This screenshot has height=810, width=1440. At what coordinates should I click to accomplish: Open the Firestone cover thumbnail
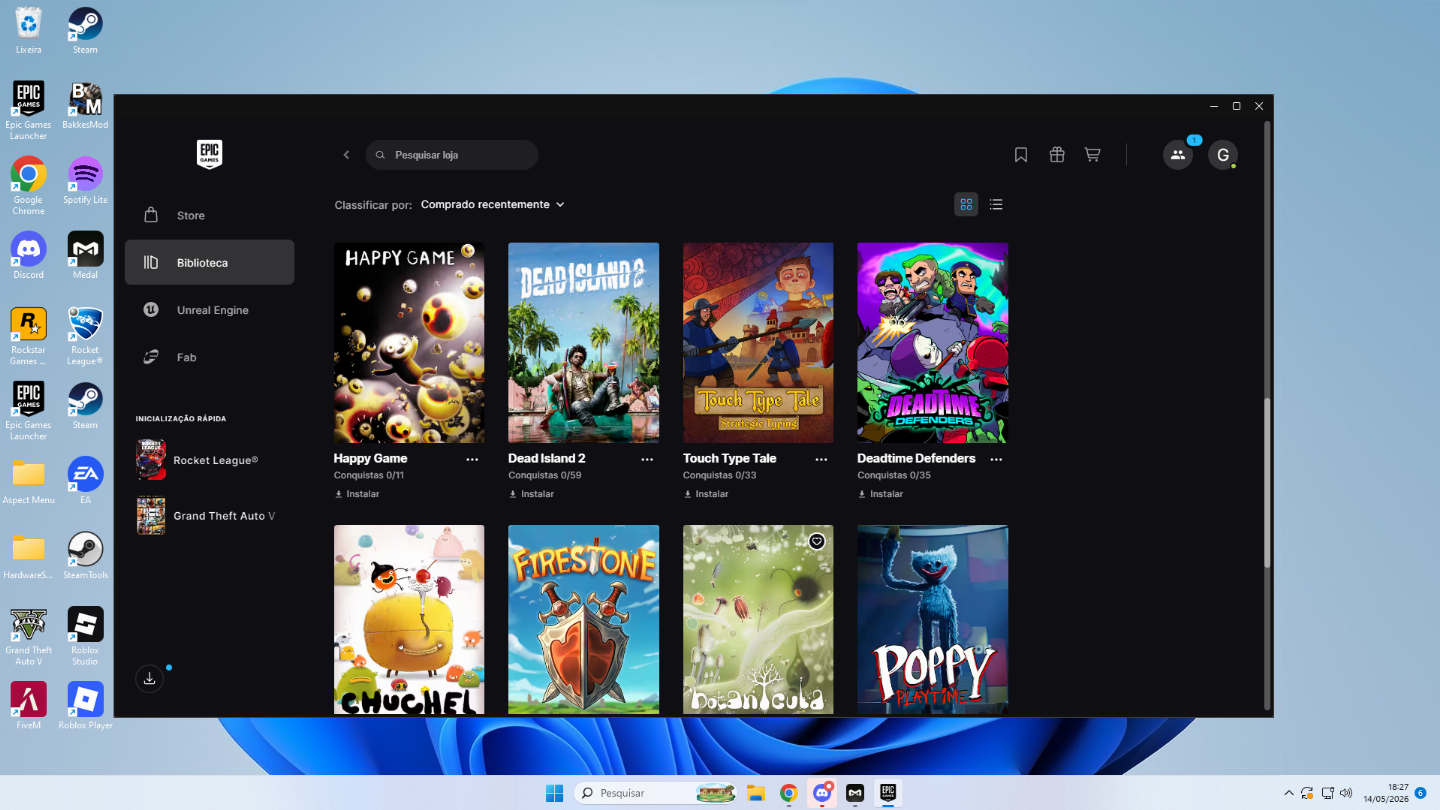coord(583,620)
